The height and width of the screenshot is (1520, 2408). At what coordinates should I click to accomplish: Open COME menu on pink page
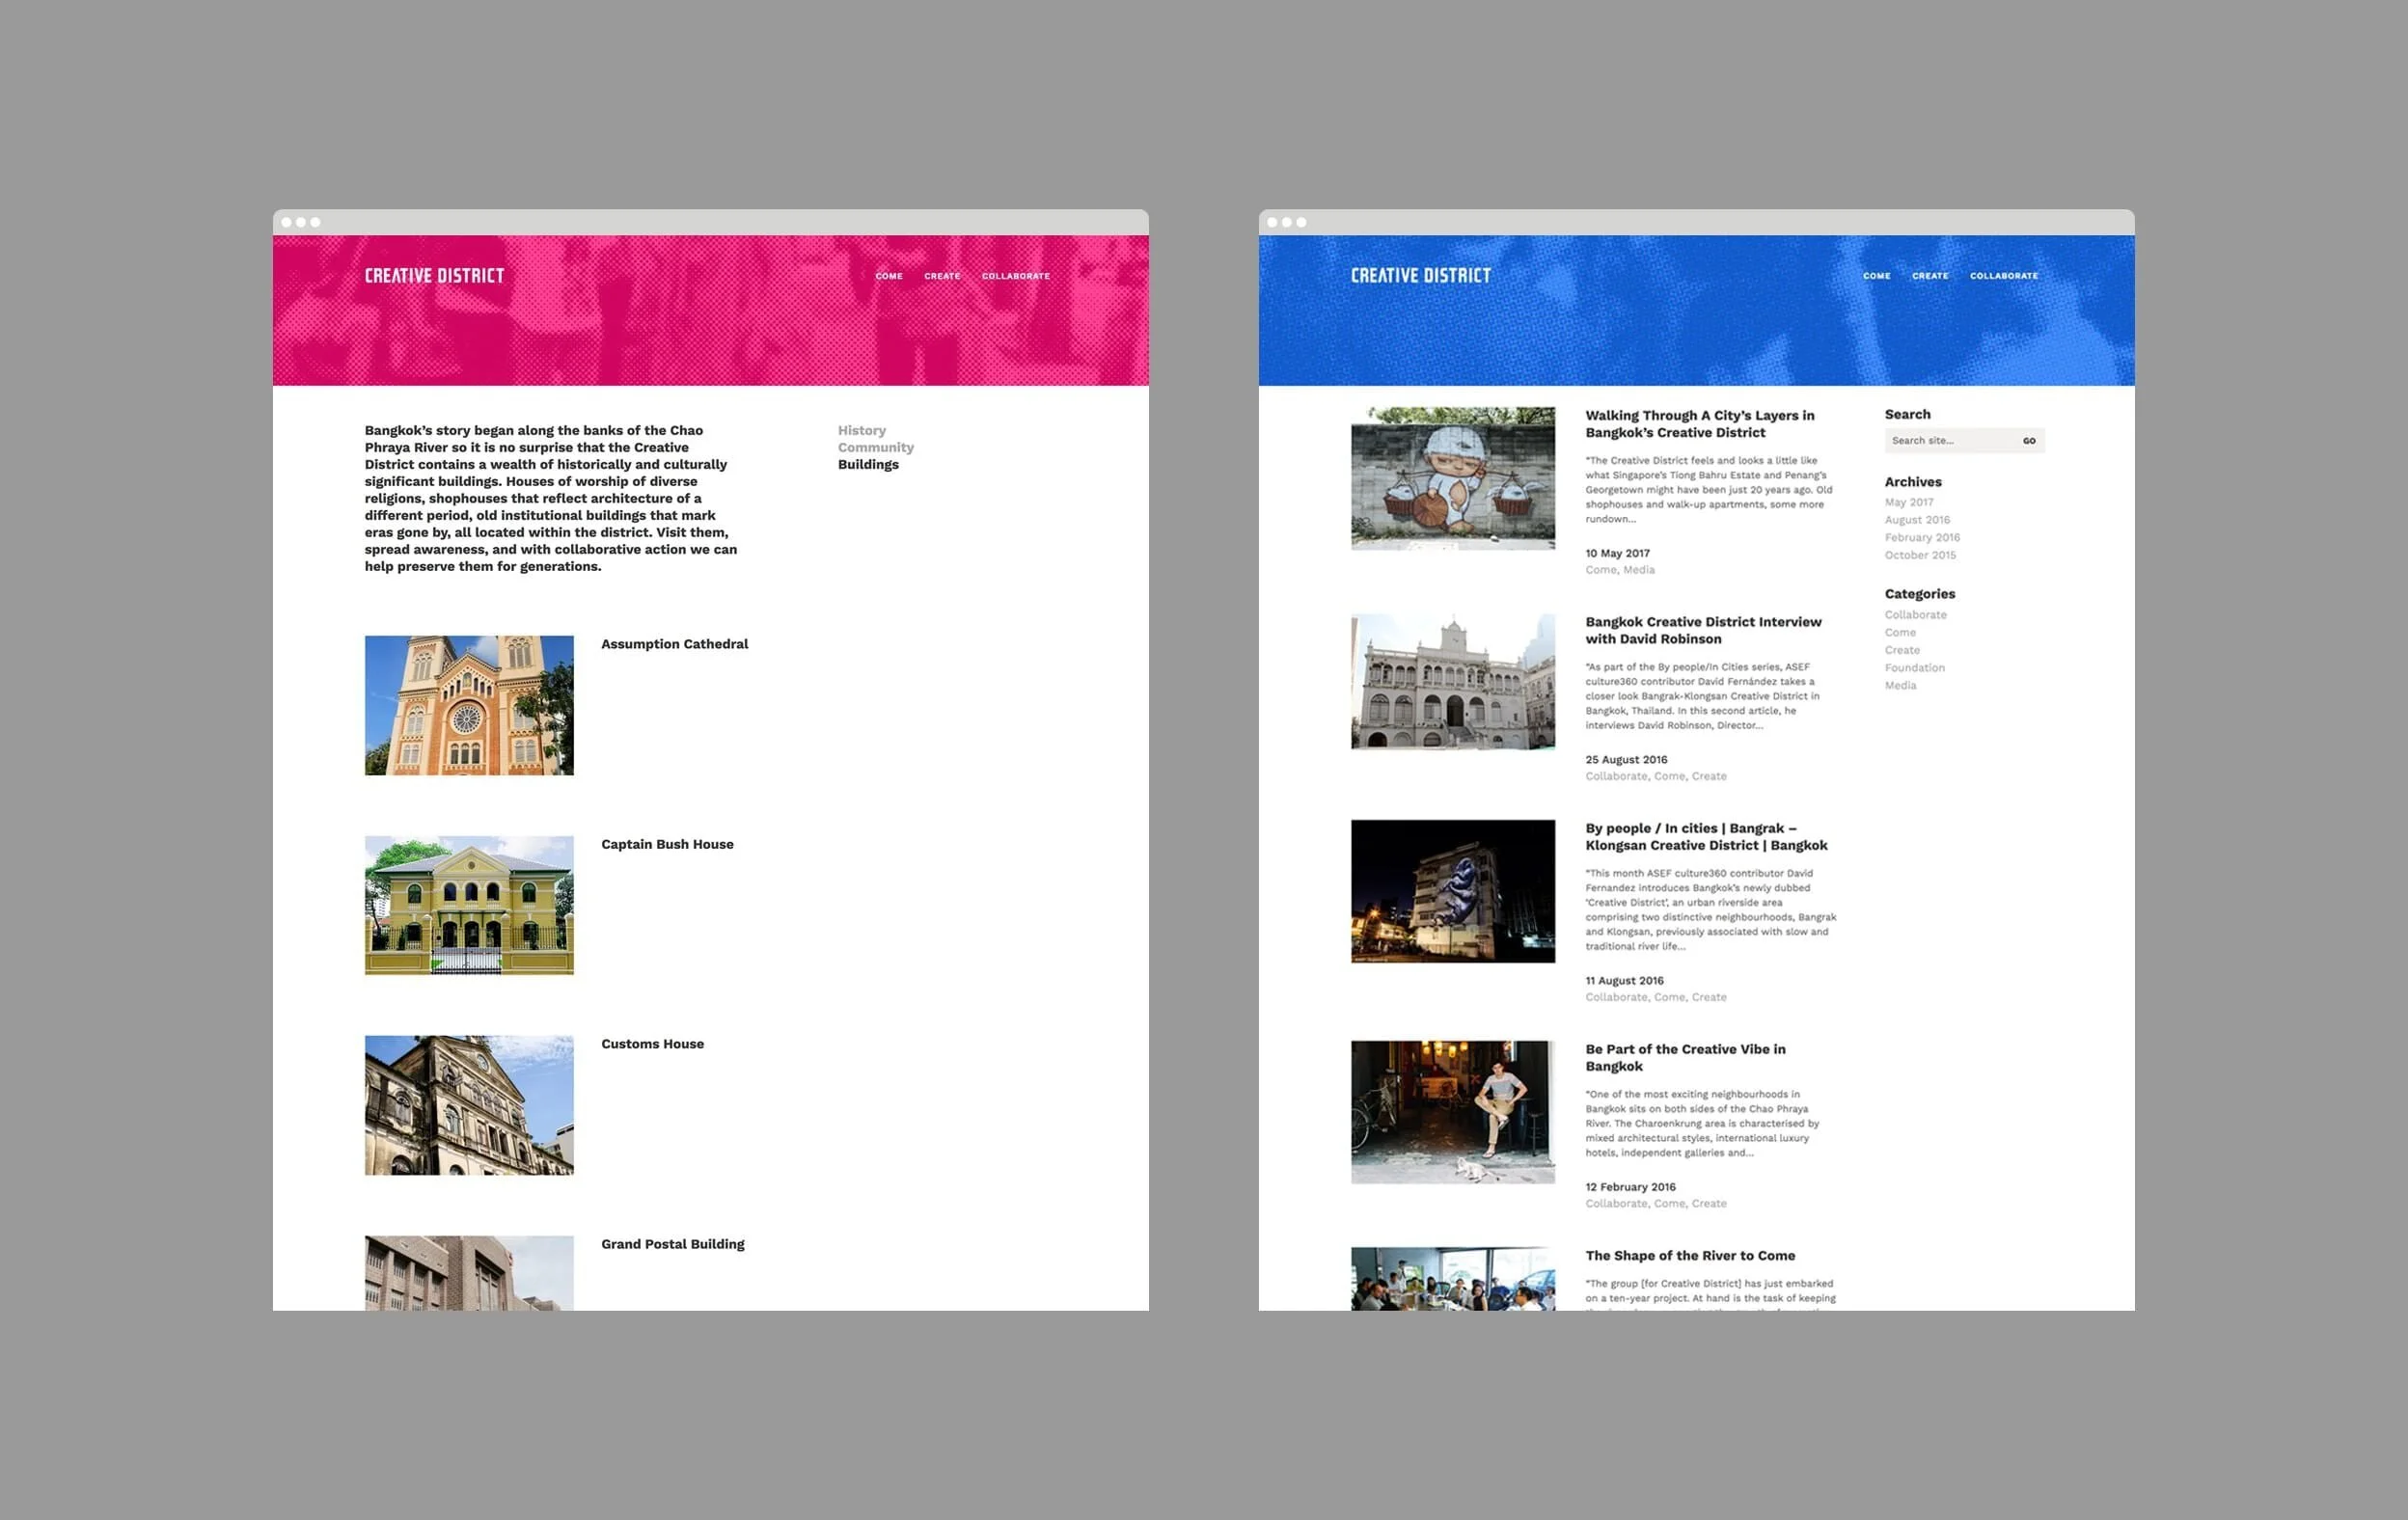[x=888, y=276]
